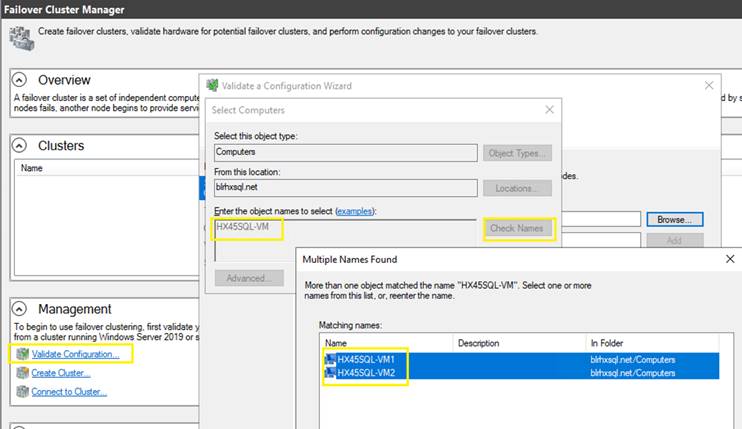Open the Connect to Cluster link
Image resolution: width=742 pixels, height=429 pixels.
[69, 392]
